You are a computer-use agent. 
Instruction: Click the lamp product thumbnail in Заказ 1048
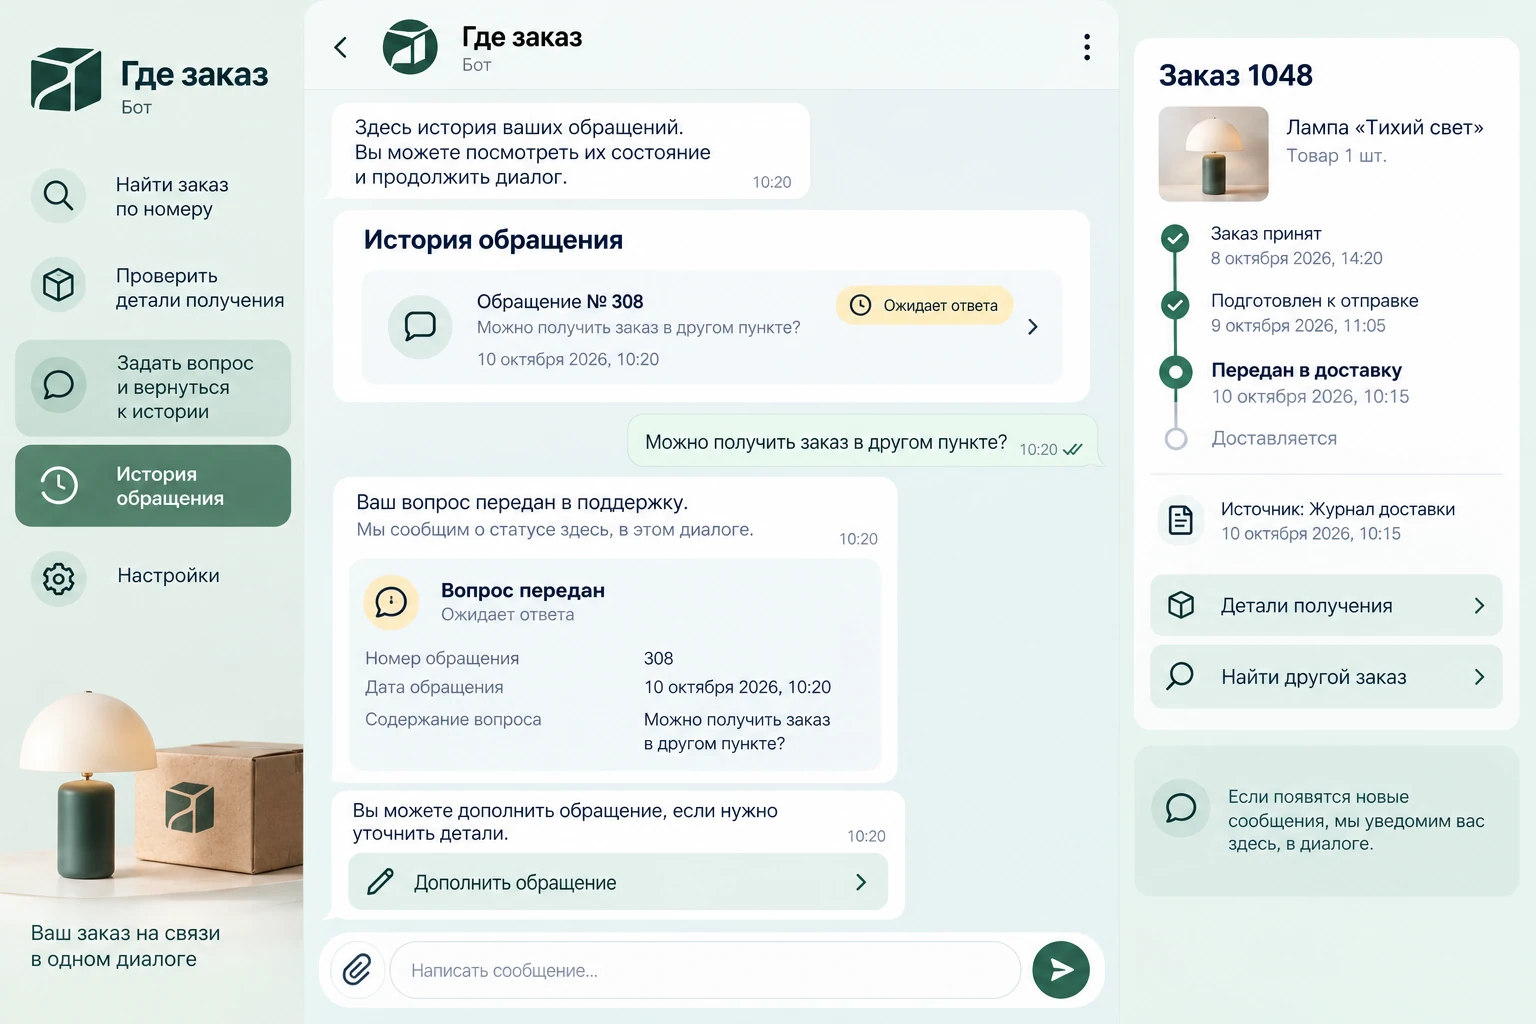[1213, 154]
